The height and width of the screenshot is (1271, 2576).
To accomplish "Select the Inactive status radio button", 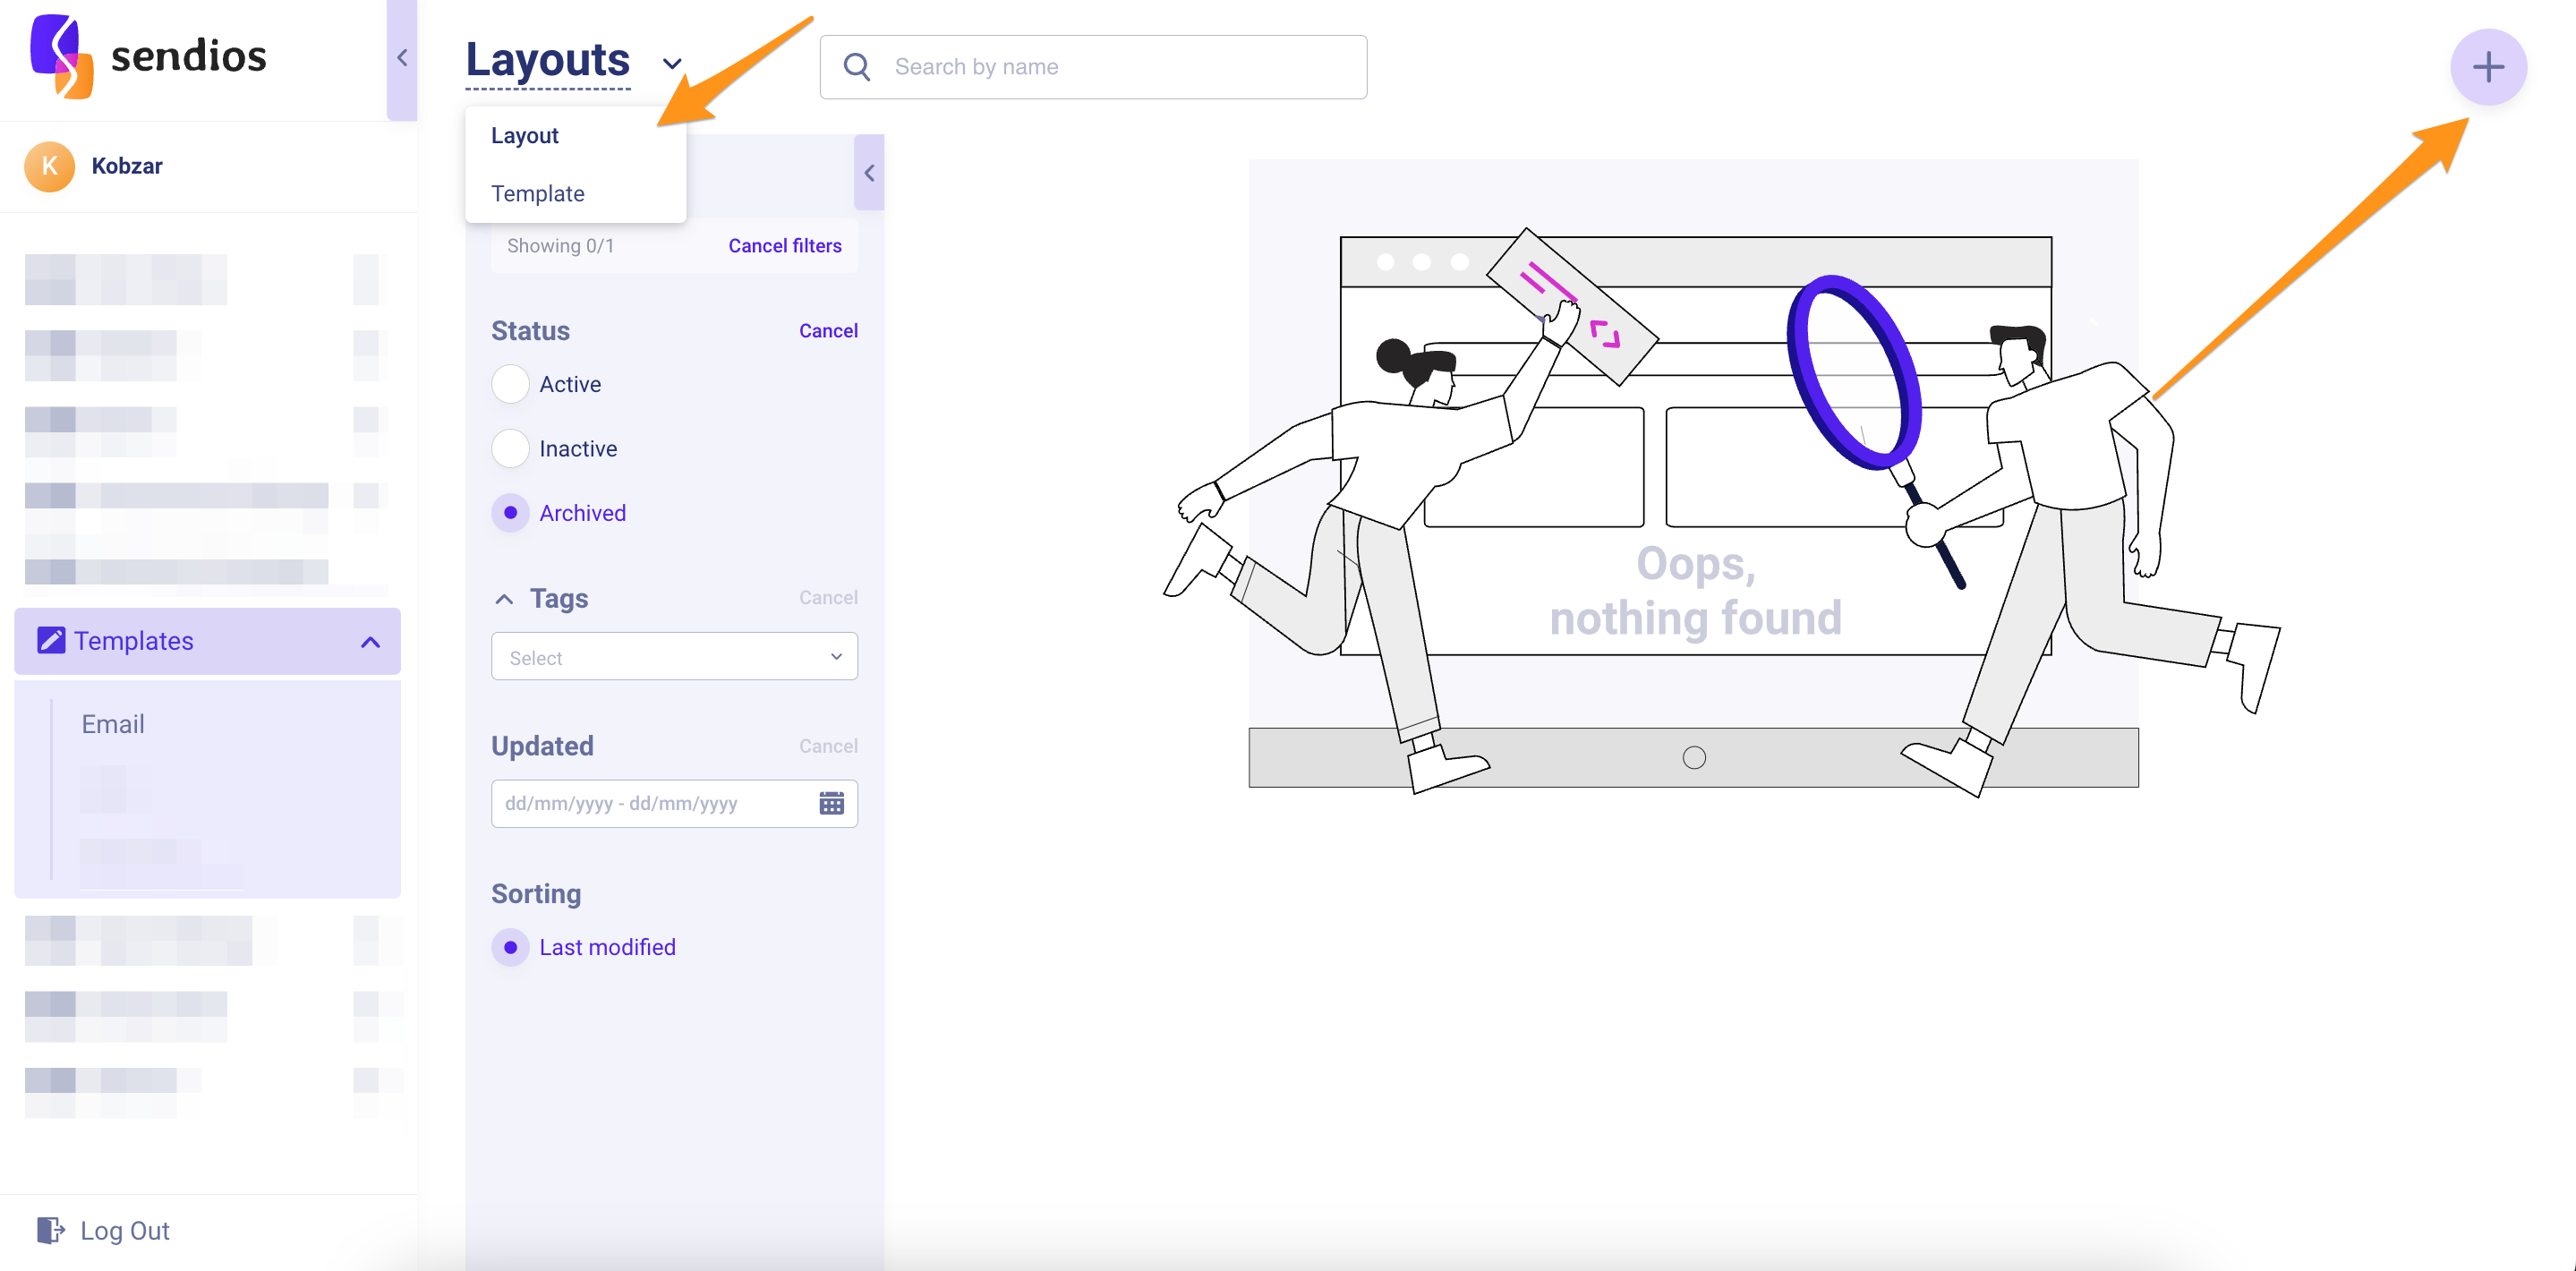I will [510, 448].
